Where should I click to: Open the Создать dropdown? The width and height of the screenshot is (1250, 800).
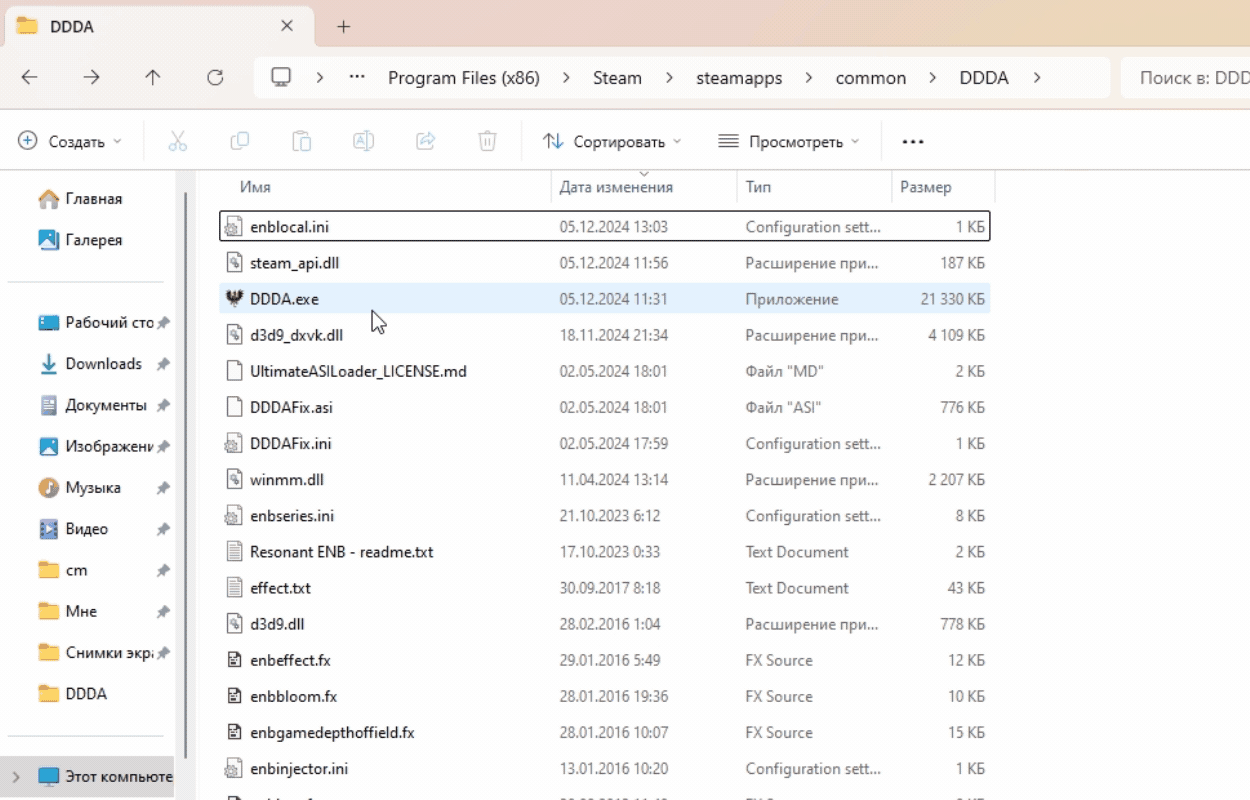(70, 142)
